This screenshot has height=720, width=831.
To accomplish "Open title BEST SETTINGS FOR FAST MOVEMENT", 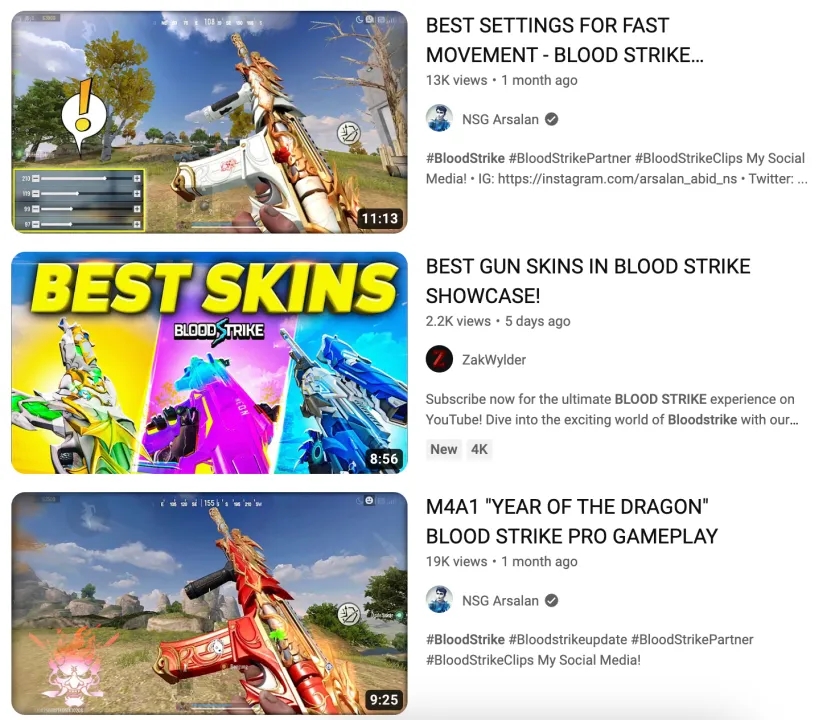I will pos(565,40).
